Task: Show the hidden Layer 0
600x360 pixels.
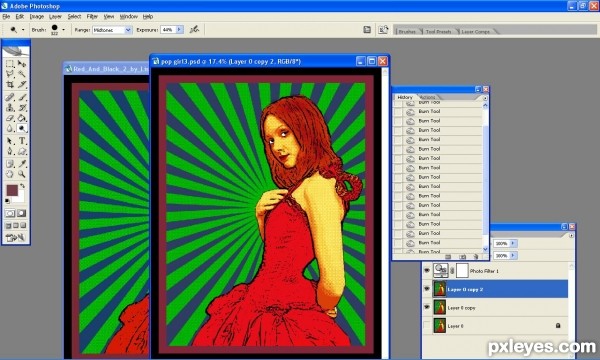Action: [x=427, y=326]
